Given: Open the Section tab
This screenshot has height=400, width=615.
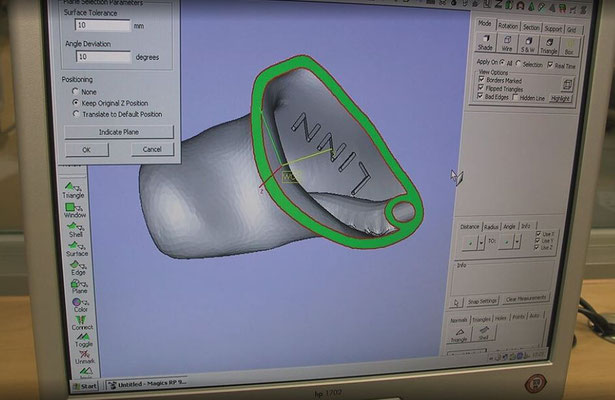Looking at the screenshot, I should click(x=531, y=27).
